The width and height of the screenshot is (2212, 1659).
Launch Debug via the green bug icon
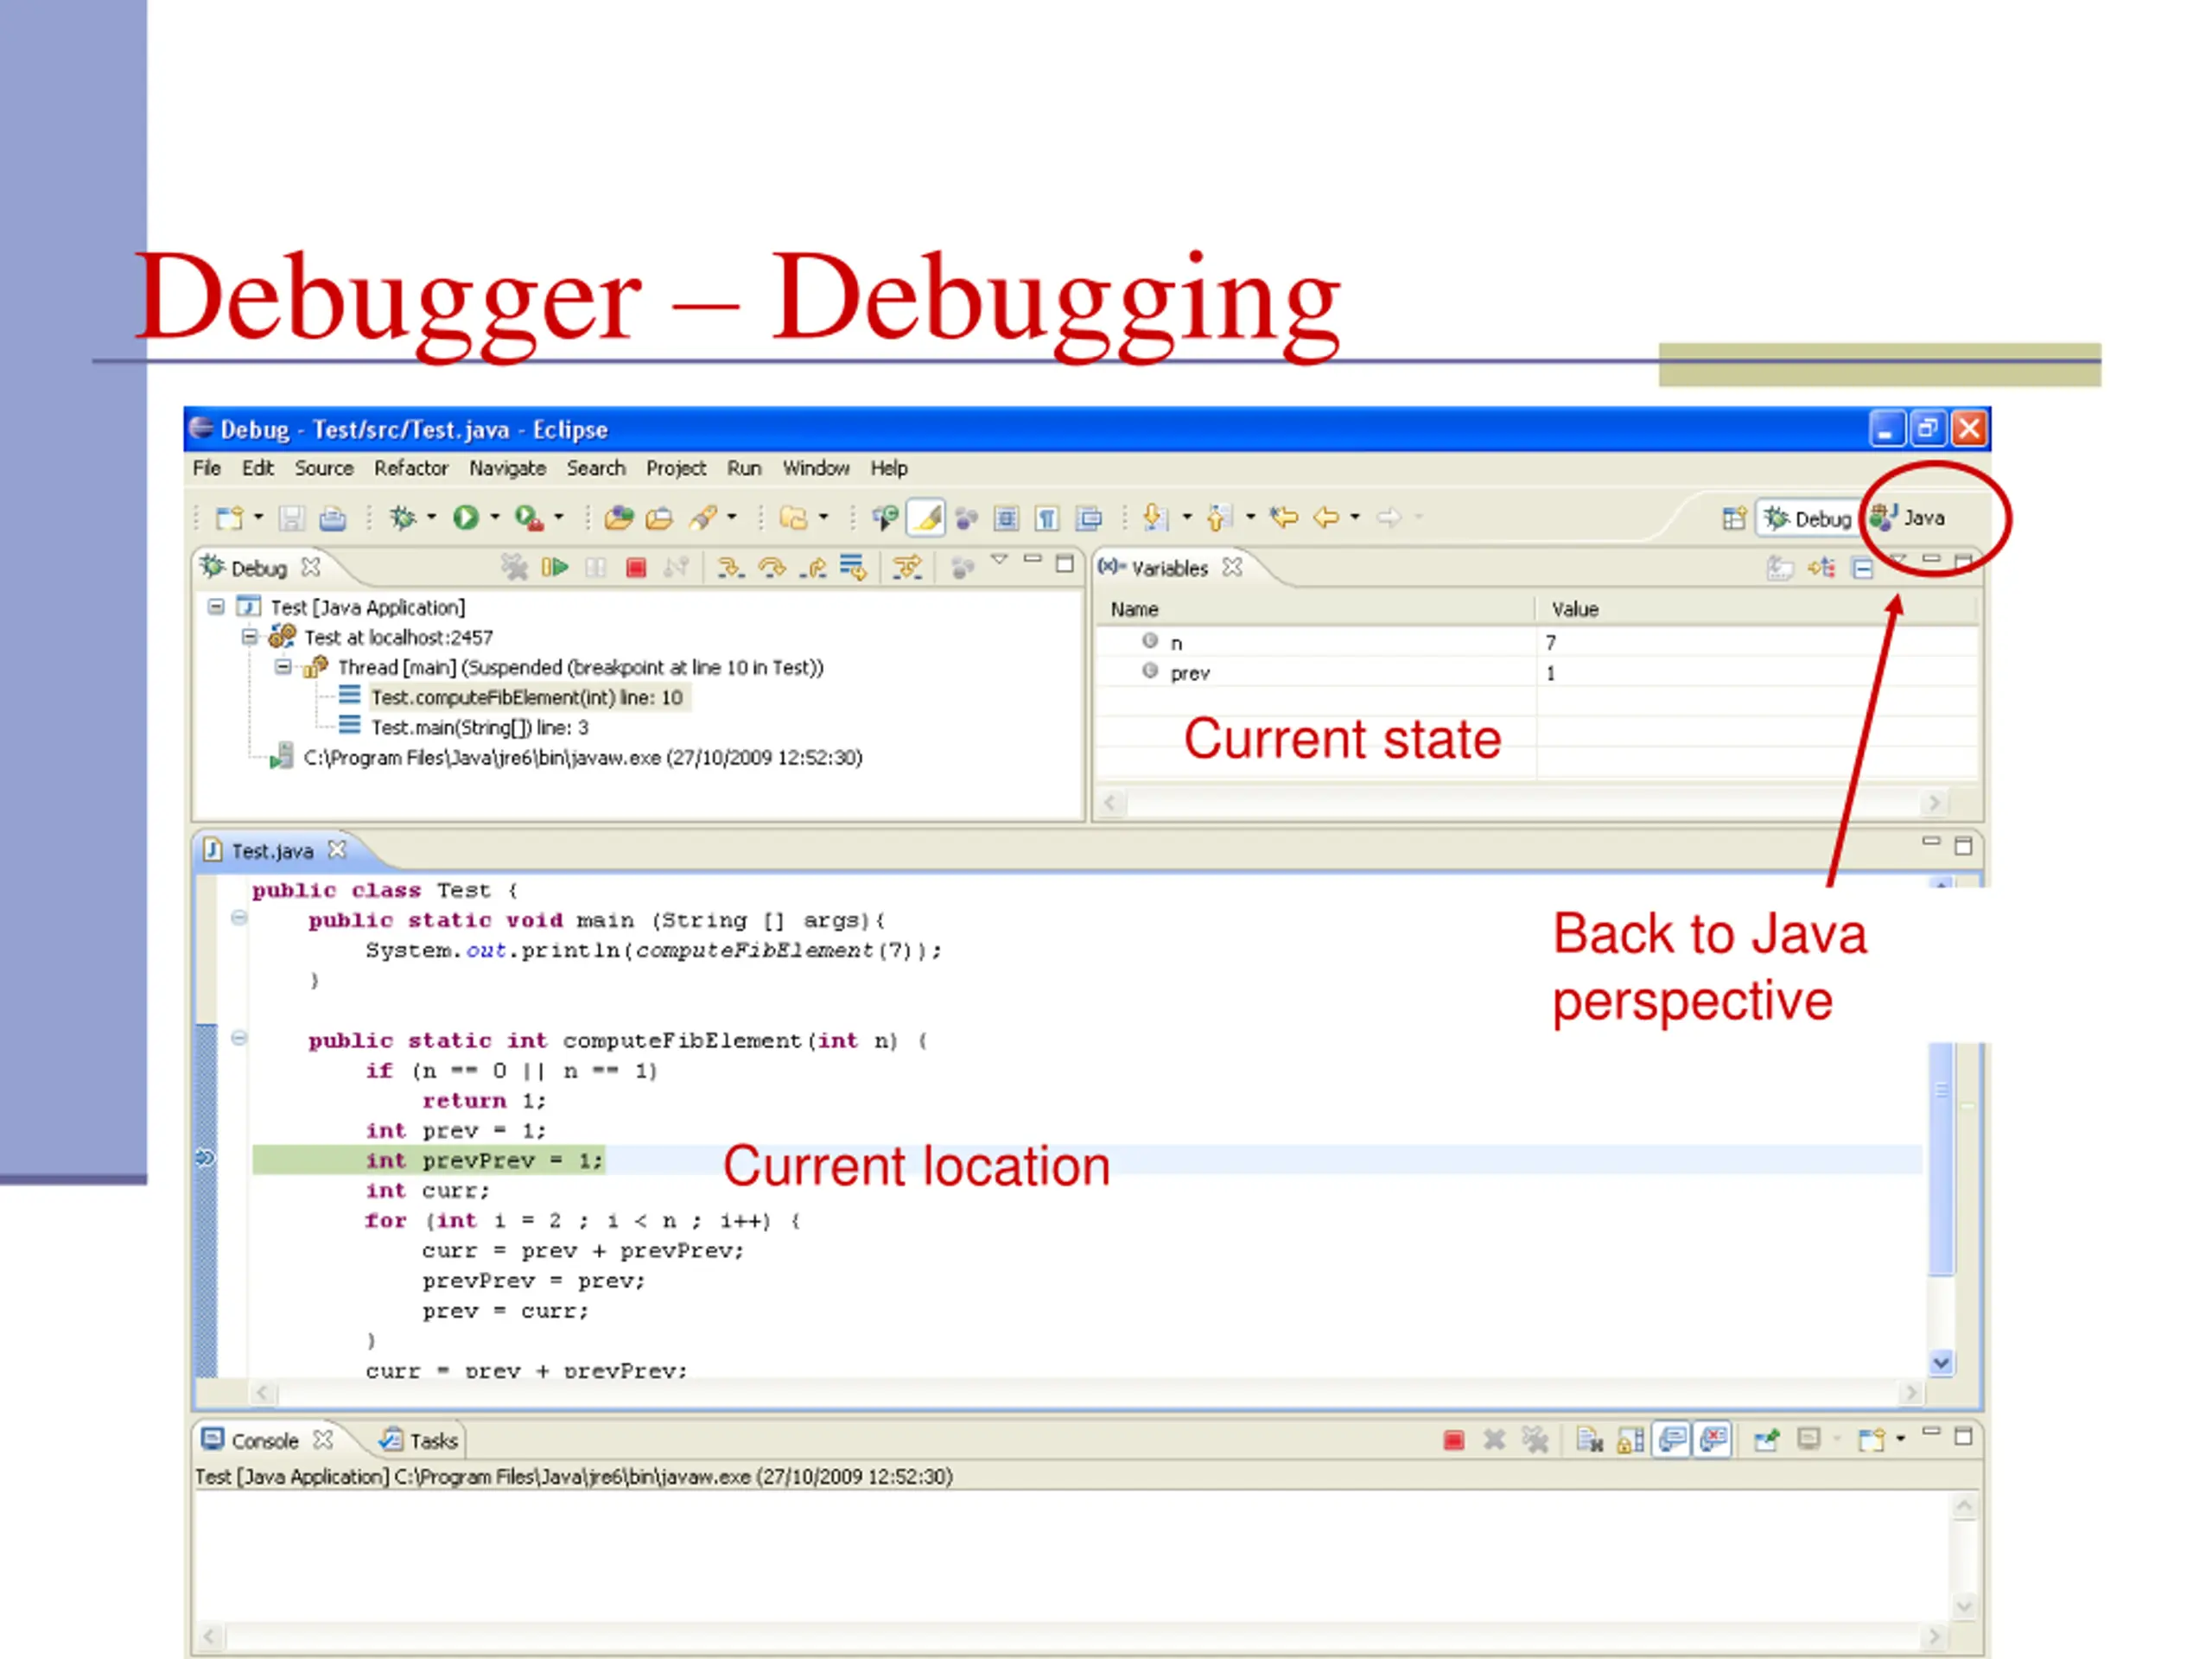pyautogui.click(x=402, y=517)
